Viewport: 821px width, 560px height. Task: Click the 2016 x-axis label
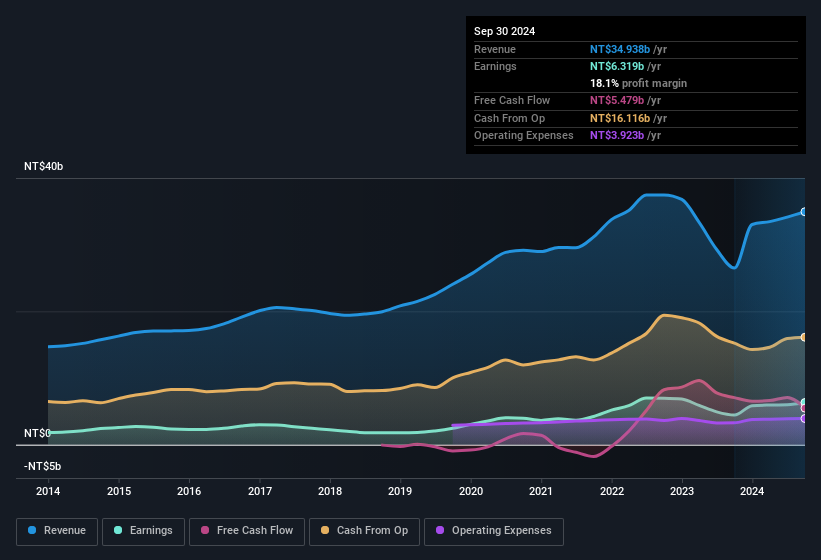[x=189, y=491]
